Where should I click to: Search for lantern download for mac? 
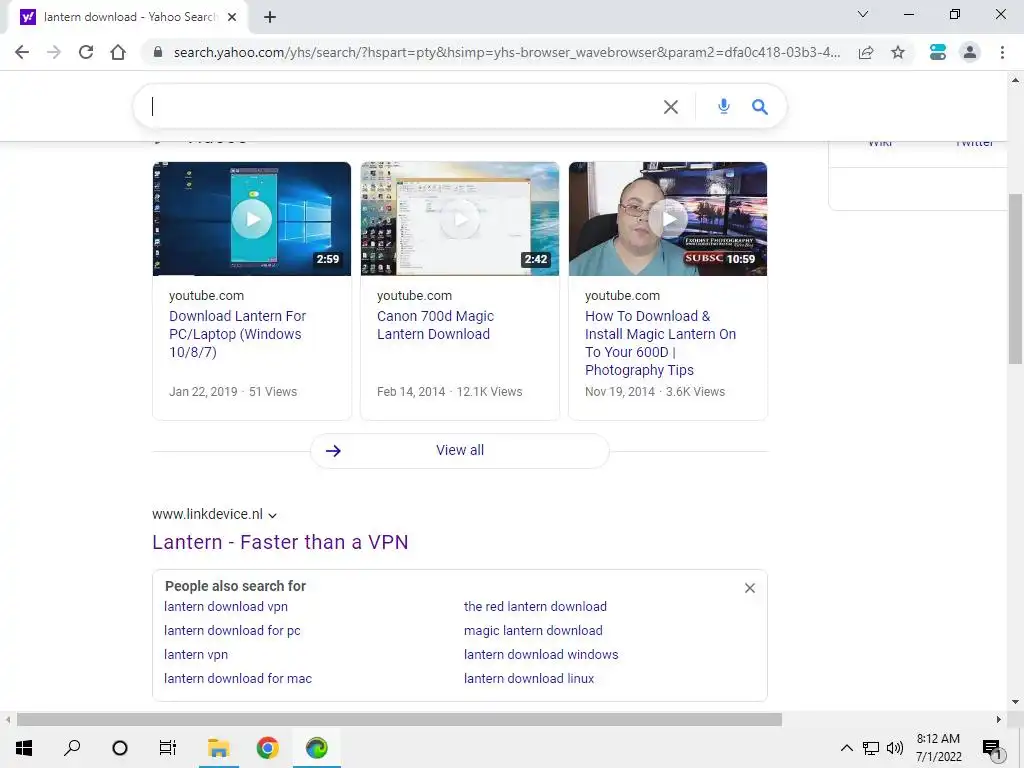(238, 679)
